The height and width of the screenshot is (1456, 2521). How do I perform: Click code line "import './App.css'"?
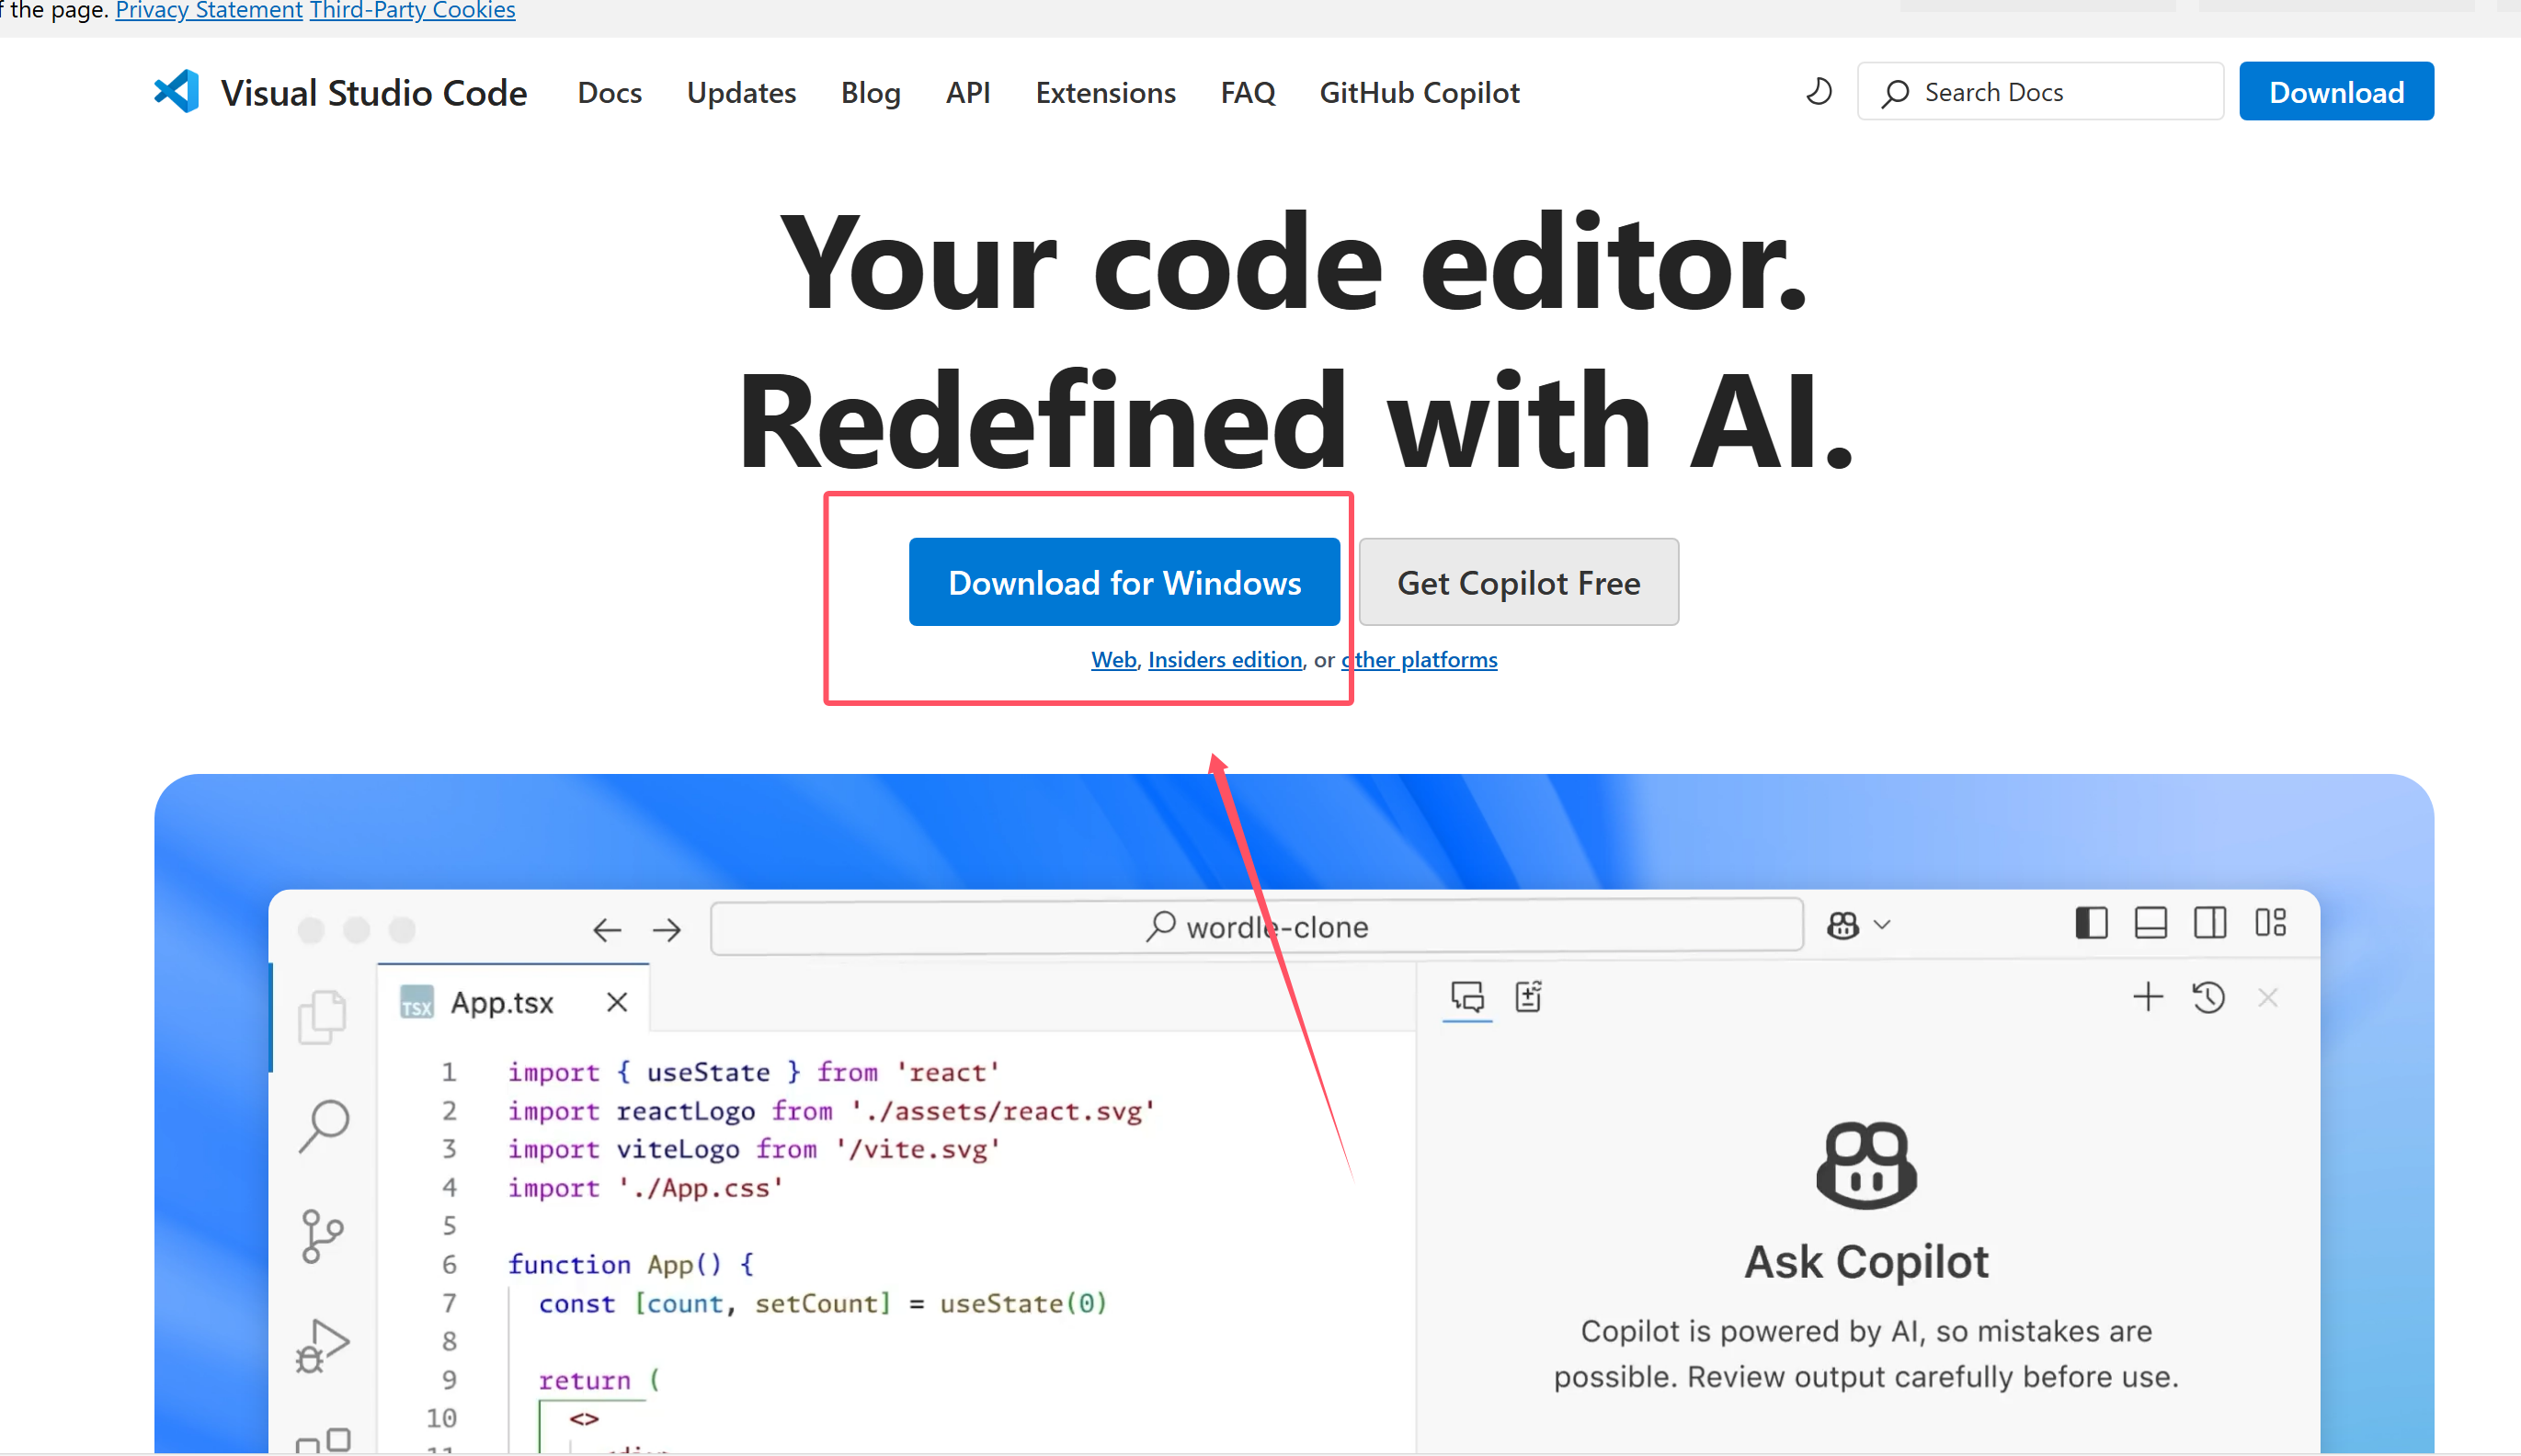645,1188
